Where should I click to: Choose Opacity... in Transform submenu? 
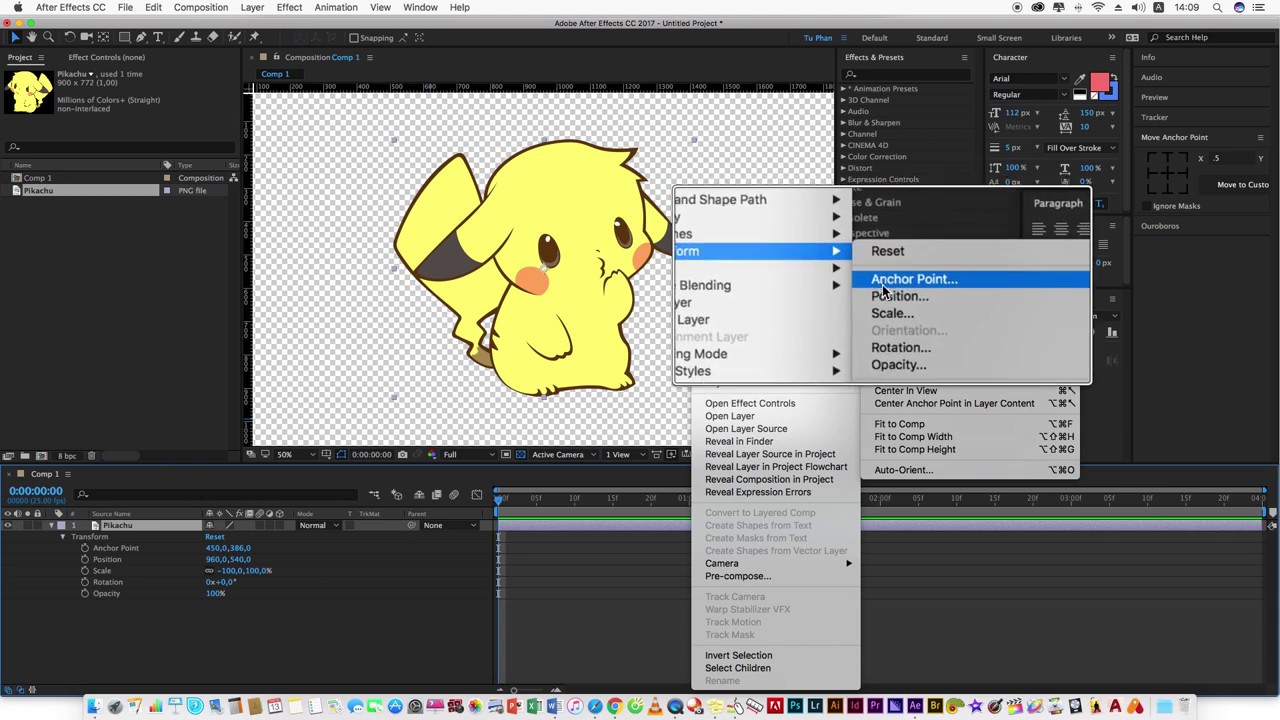click(898, 365)
